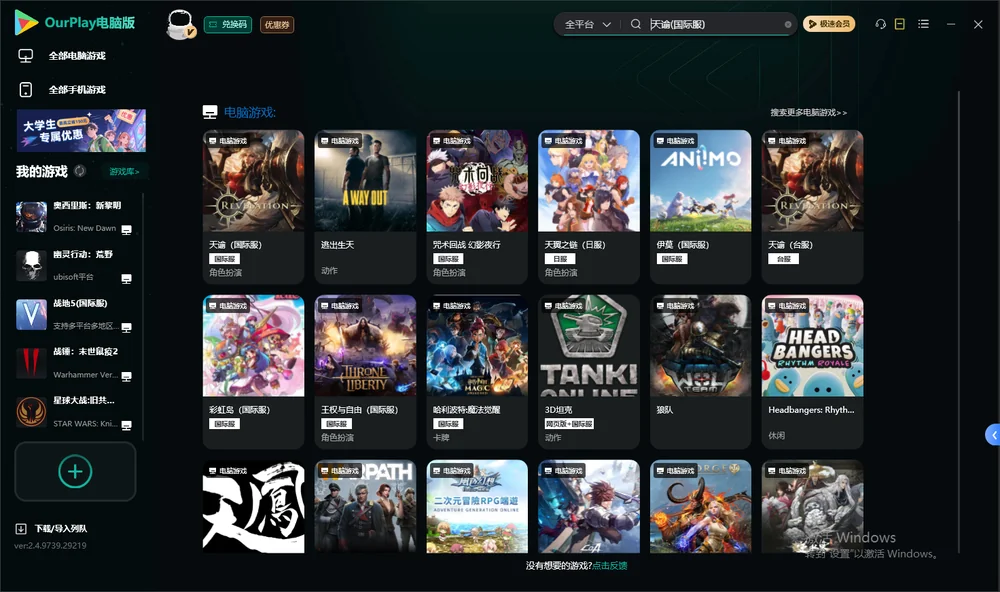Open the 哈利波特:魔法觉醒 card
The image size is (1000, 592).
tap(477, 372)
